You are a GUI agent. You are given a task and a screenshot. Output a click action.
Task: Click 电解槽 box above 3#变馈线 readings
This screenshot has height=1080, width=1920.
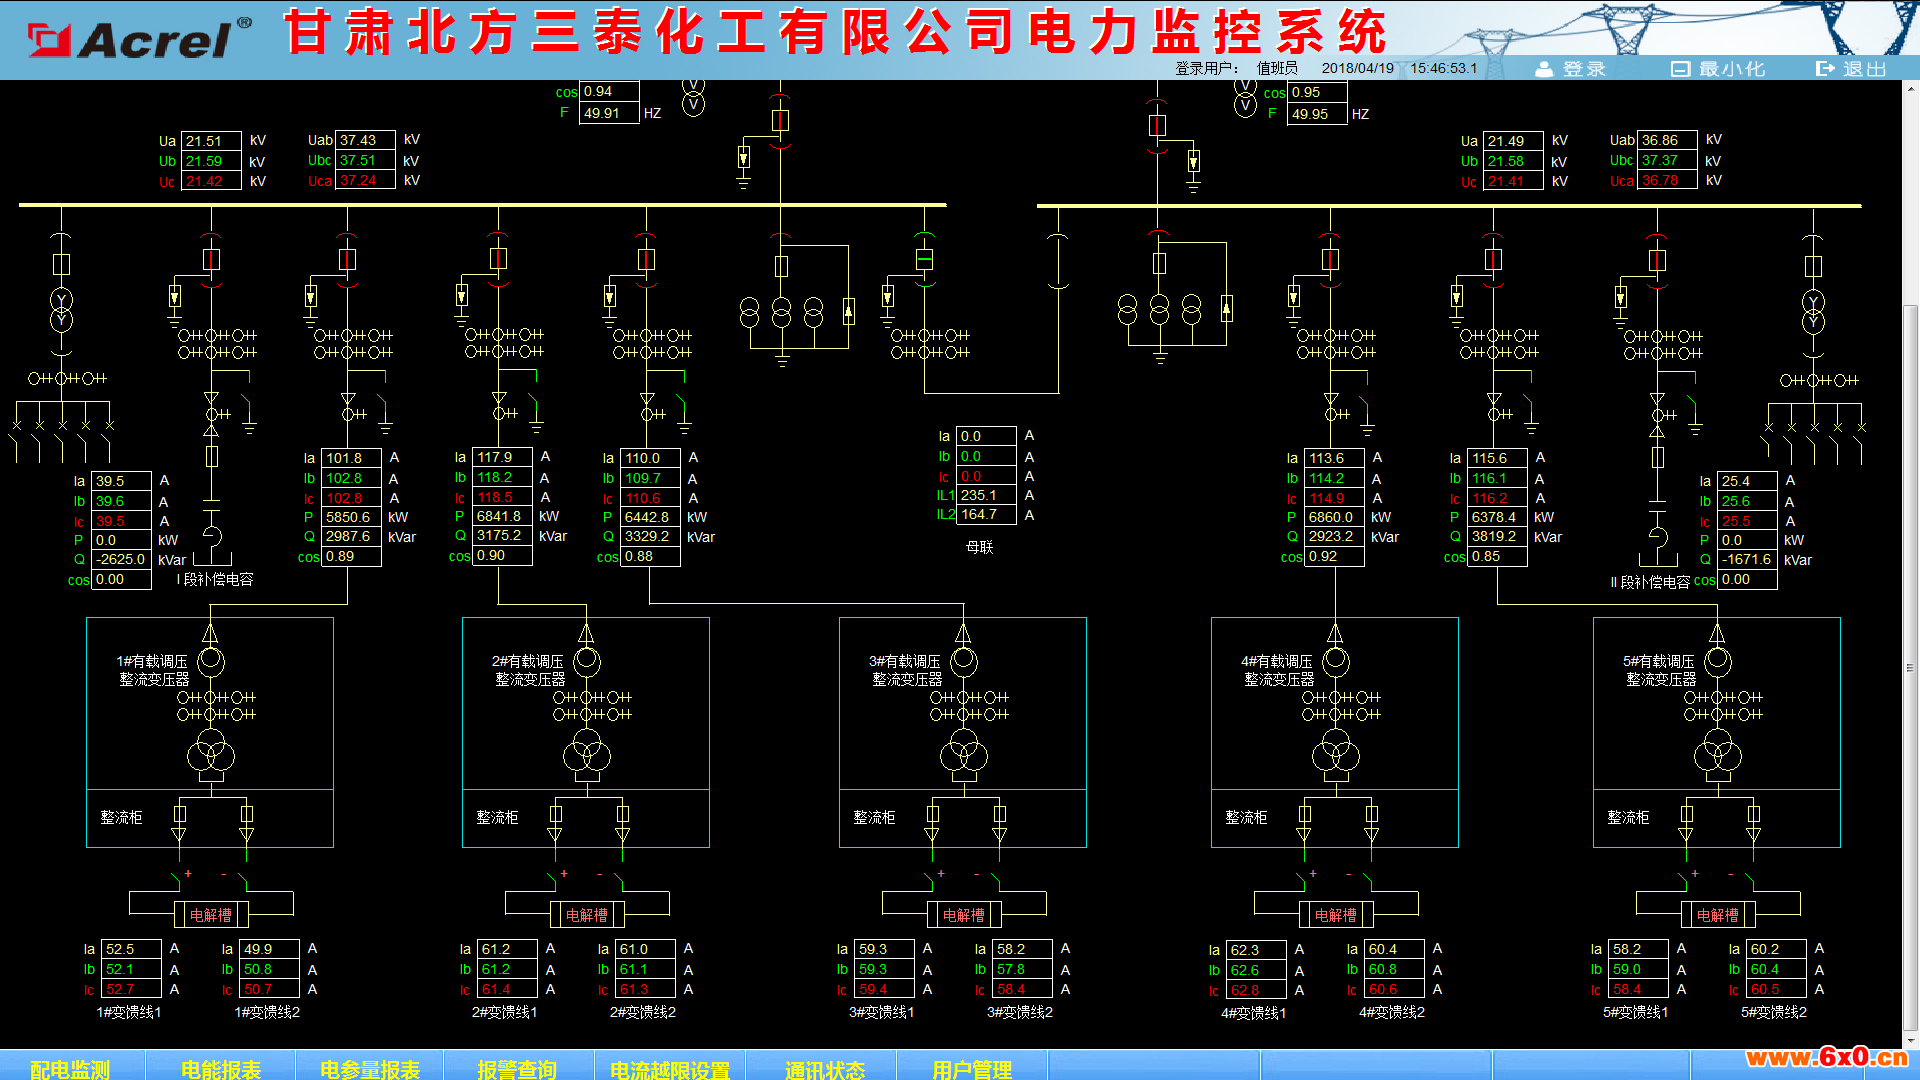964,915
